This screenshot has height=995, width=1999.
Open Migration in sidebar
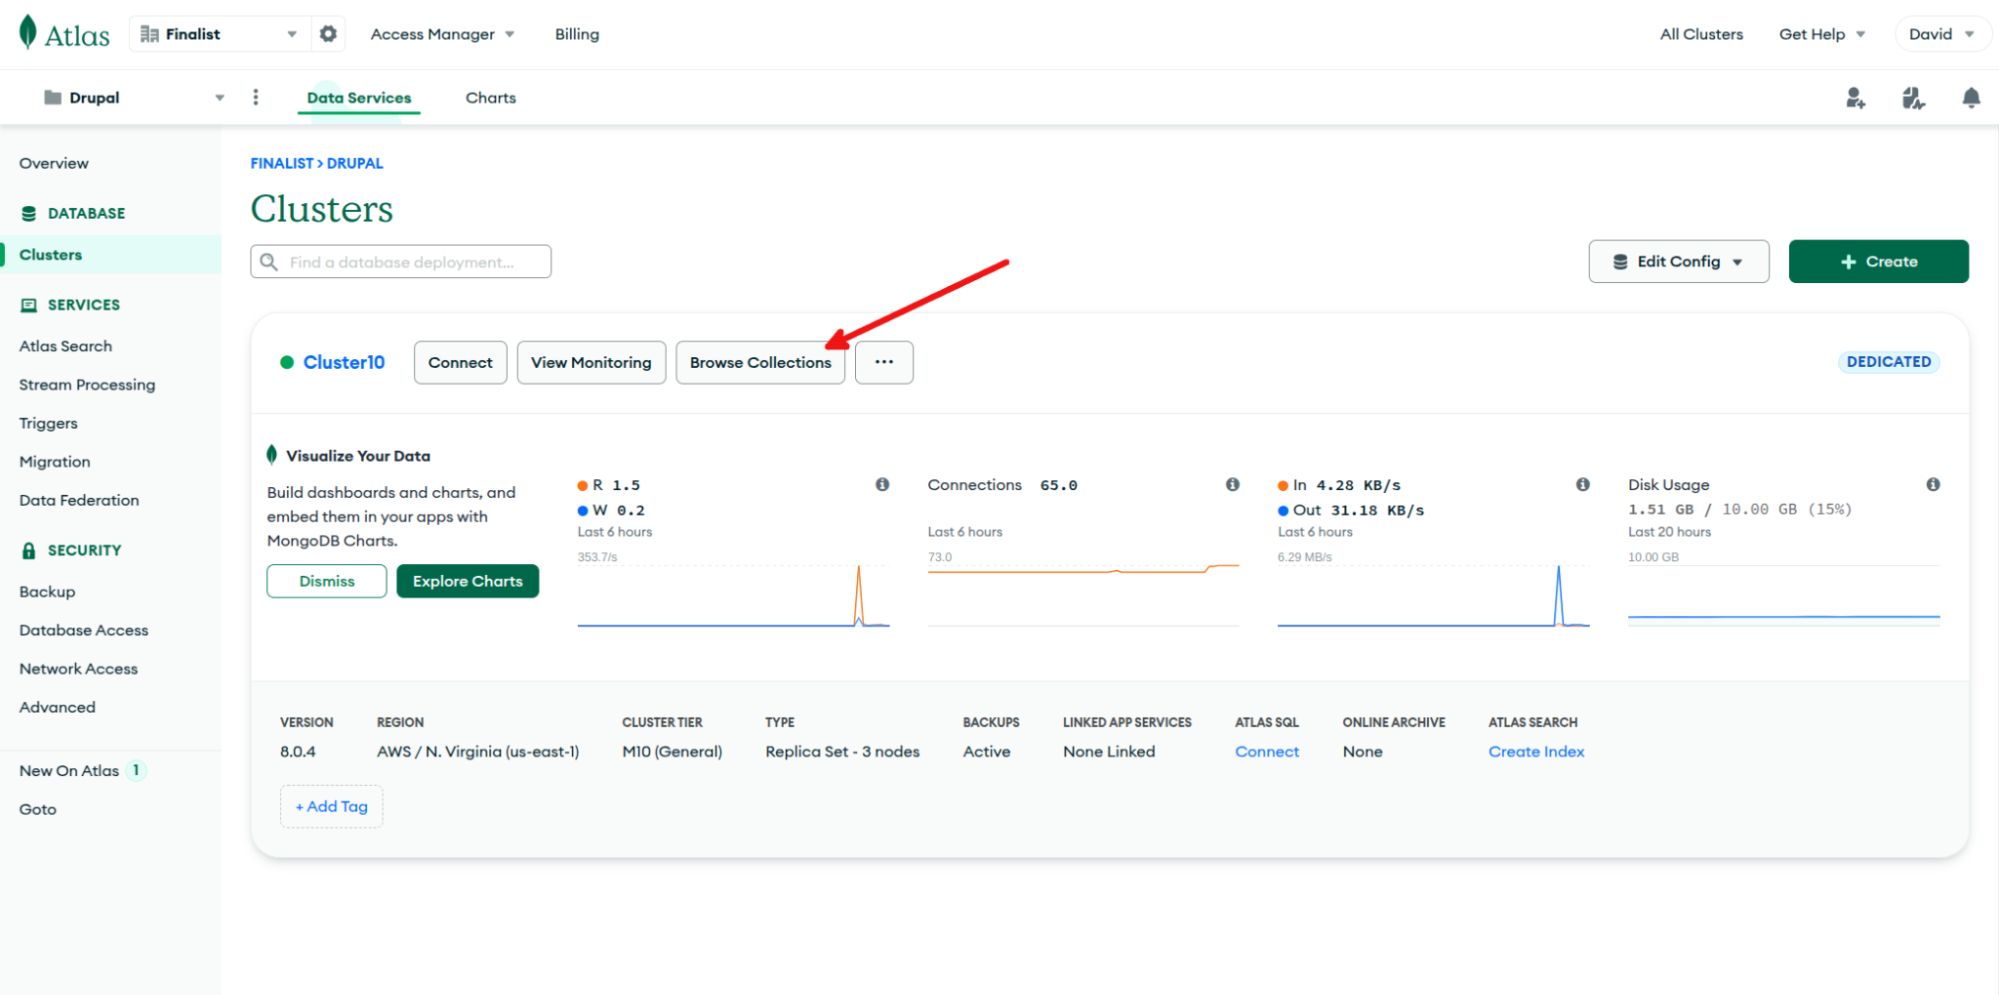[x=55, y=462]
